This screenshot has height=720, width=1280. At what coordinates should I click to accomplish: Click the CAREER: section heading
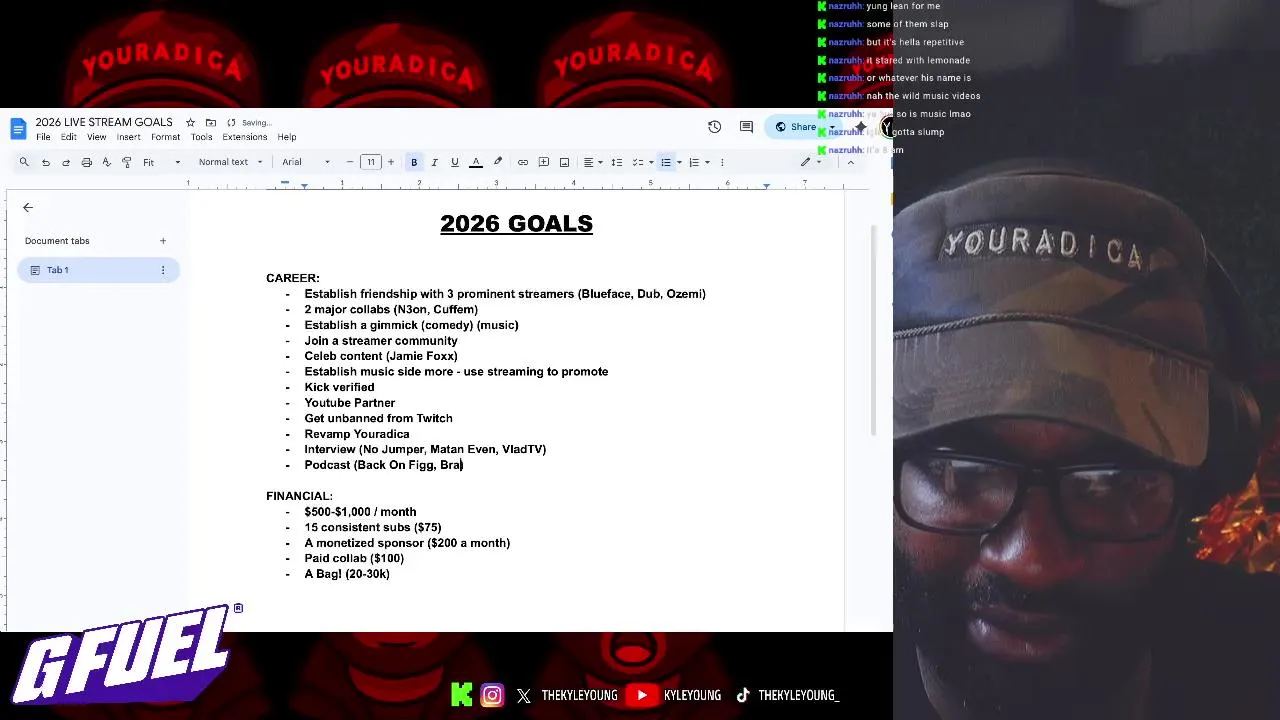[x=293, y=278]
